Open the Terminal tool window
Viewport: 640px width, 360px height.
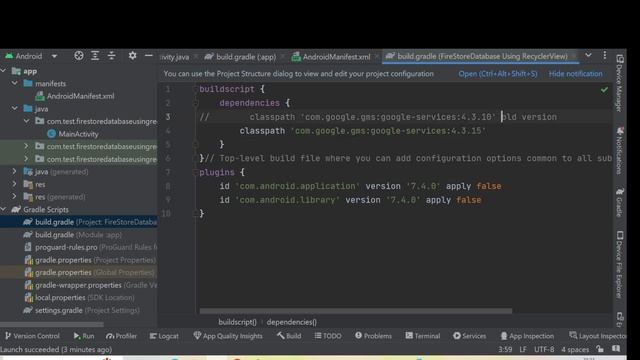tap(422, 336)
